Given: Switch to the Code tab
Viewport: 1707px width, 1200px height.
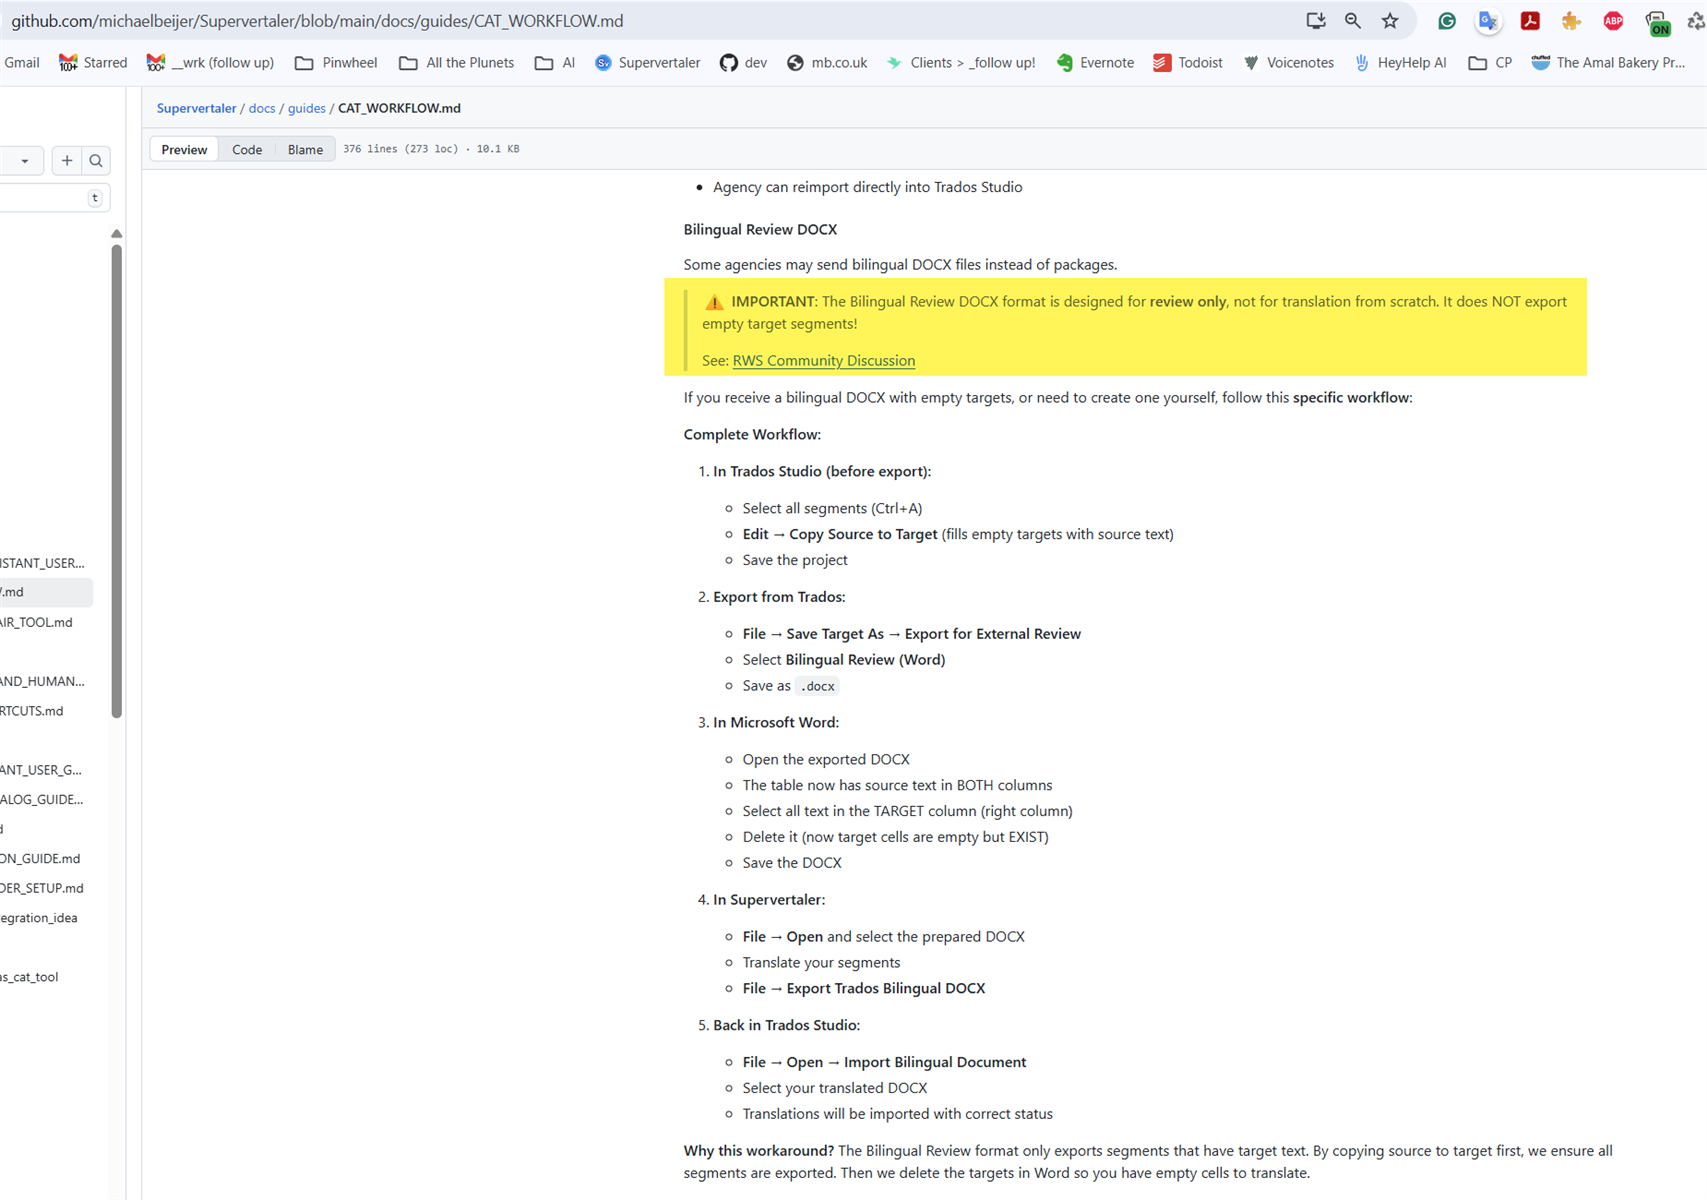Looking at the screenshot, I should [x=246, y=149].
